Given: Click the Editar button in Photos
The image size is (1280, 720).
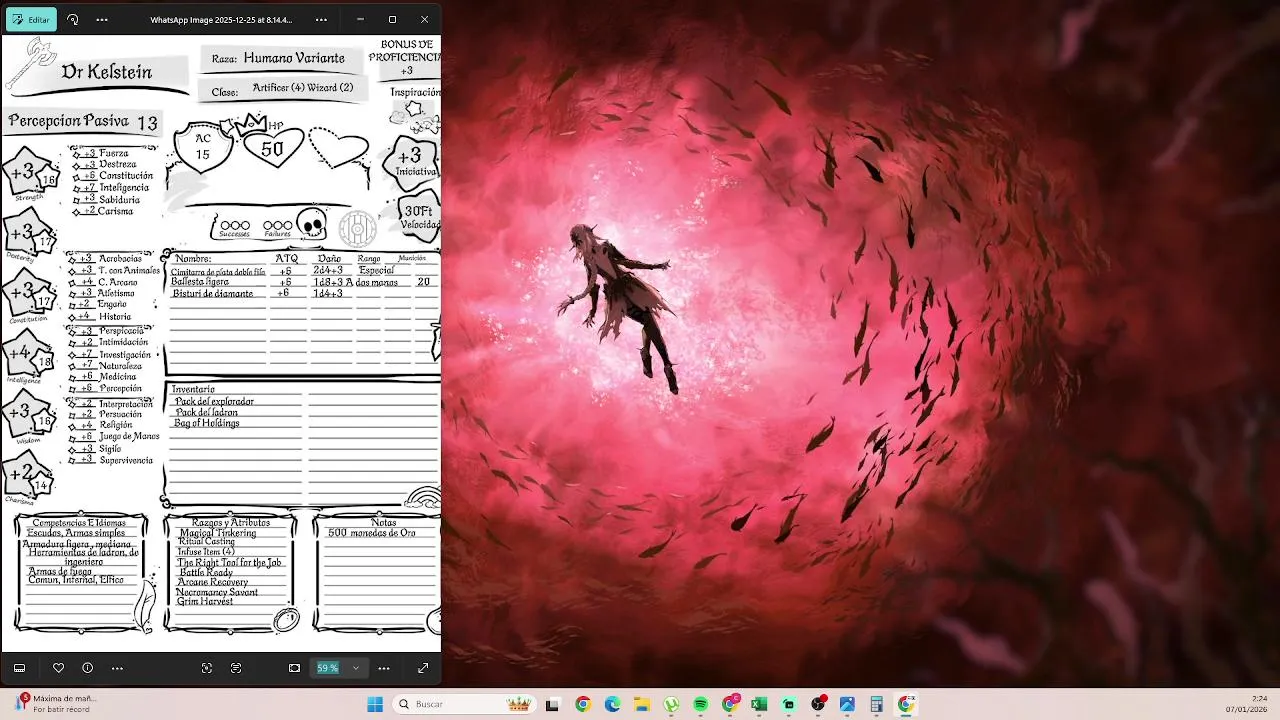Looking at the screenshot, I should coord(31,19).
